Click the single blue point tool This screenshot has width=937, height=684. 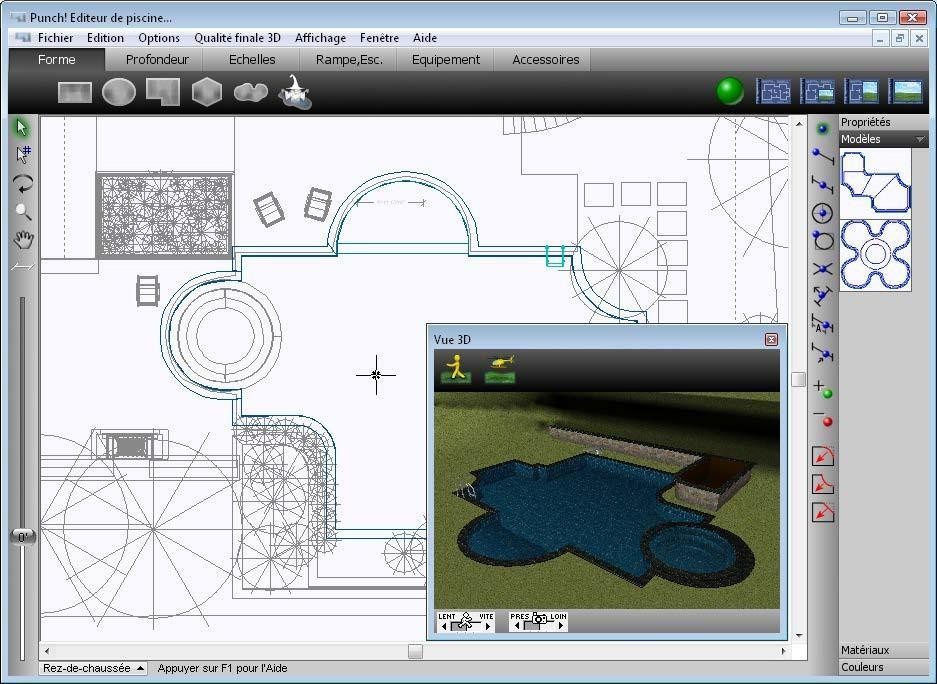(x=823, y=128)
